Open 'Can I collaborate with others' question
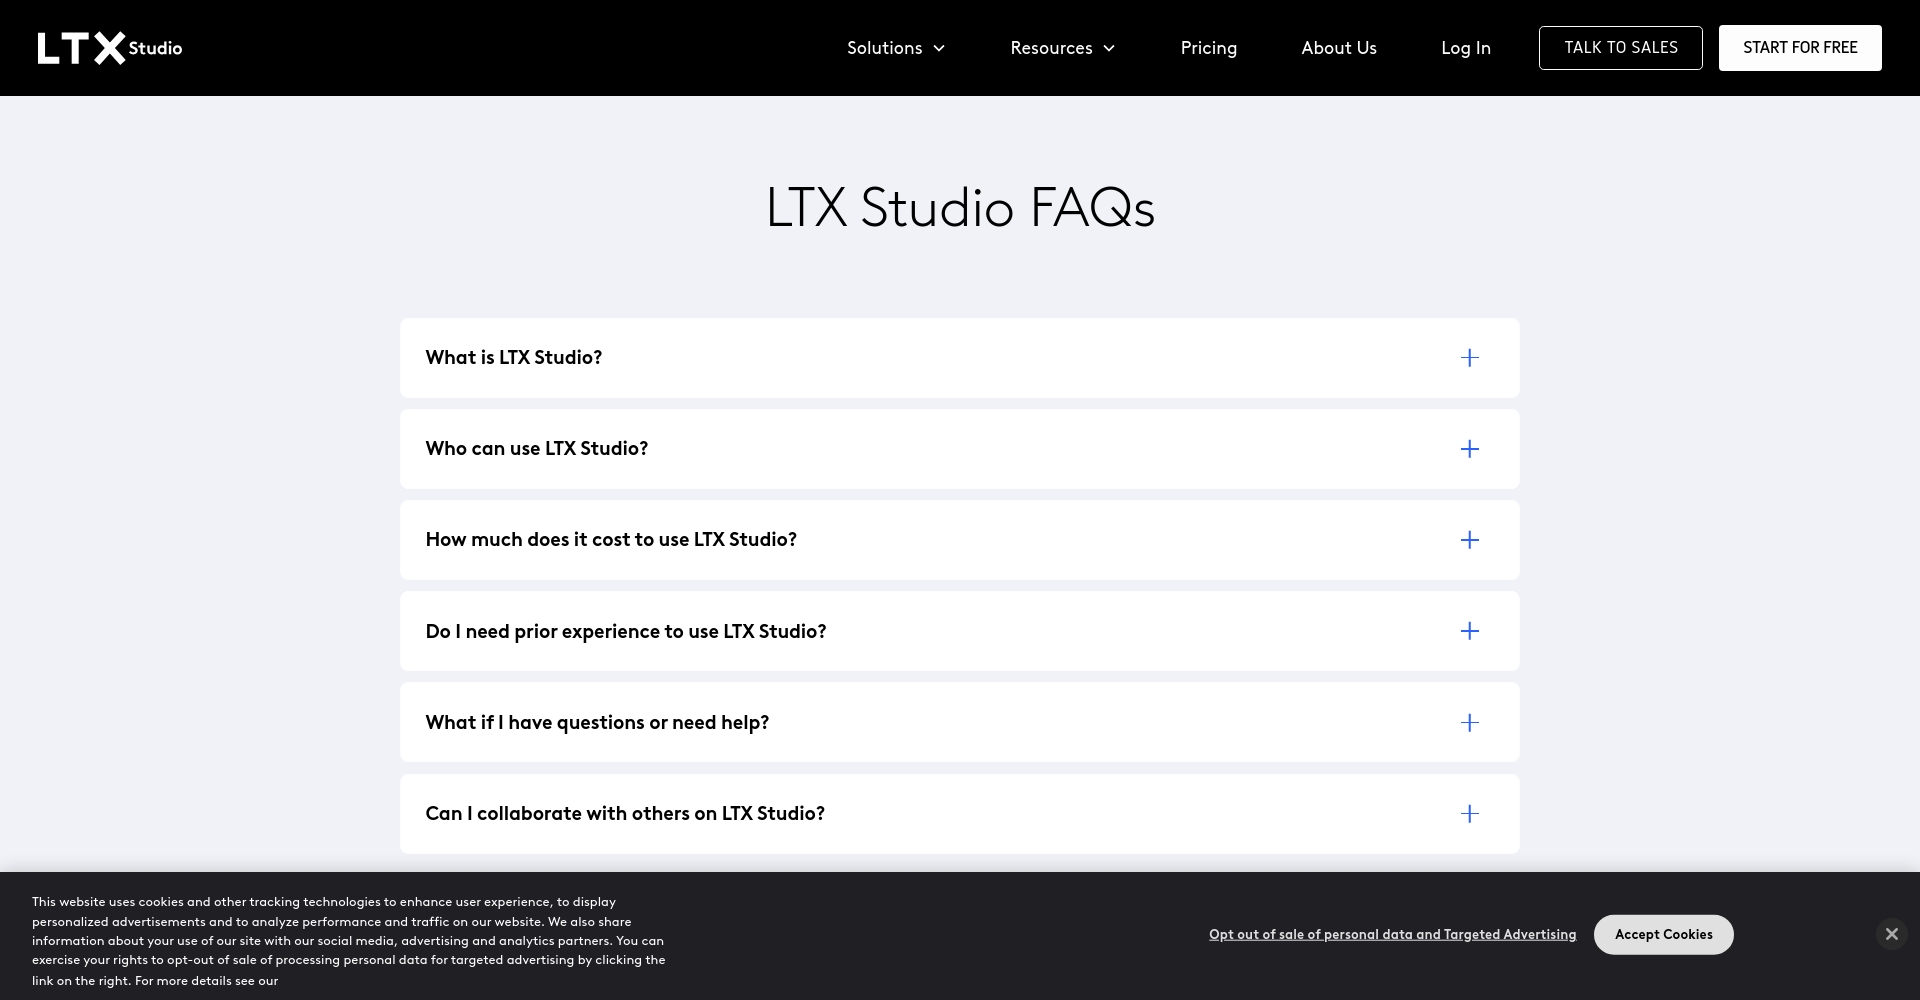The image size is (1920, 1000). [x=960, y=814]
